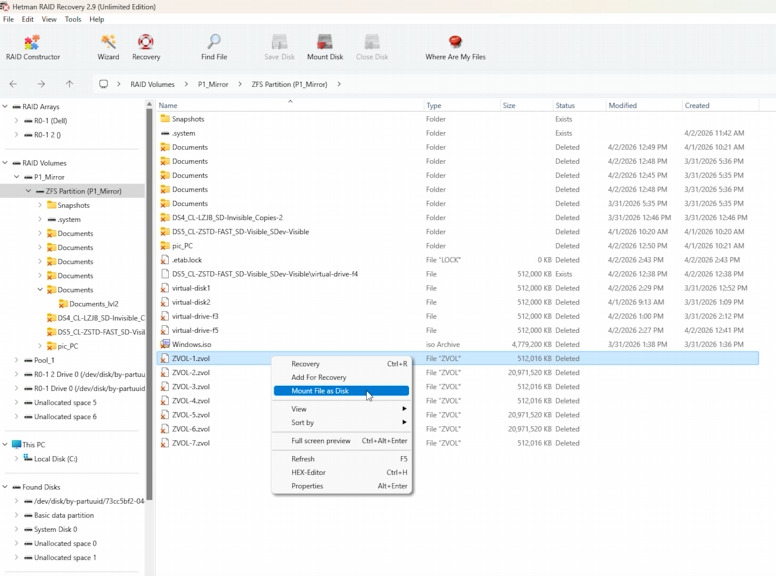Select the .etab.lock file icon

[165, 260]
